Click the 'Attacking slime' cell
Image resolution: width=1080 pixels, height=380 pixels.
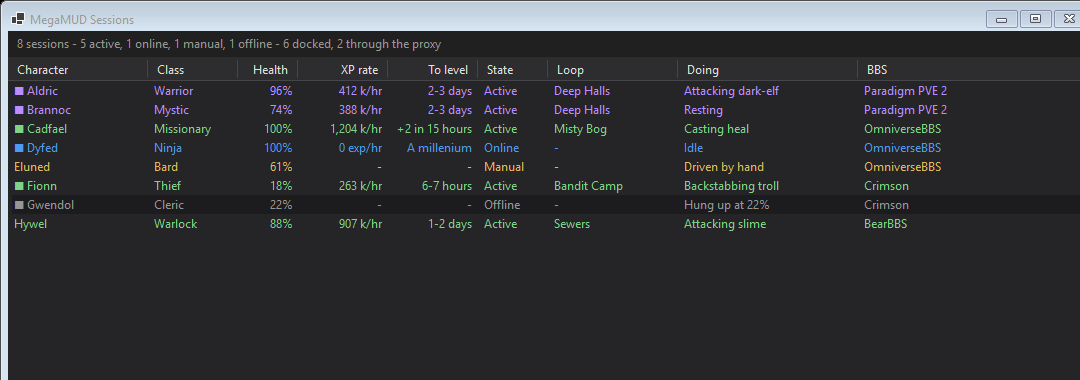pyautogui.click(x=725, y=224)
